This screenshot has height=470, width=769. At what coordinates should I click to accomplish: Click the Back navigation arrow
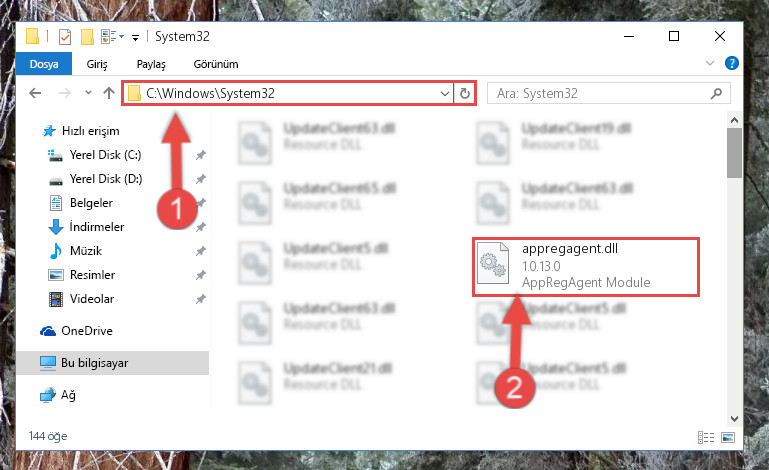(x=35, y=93)
